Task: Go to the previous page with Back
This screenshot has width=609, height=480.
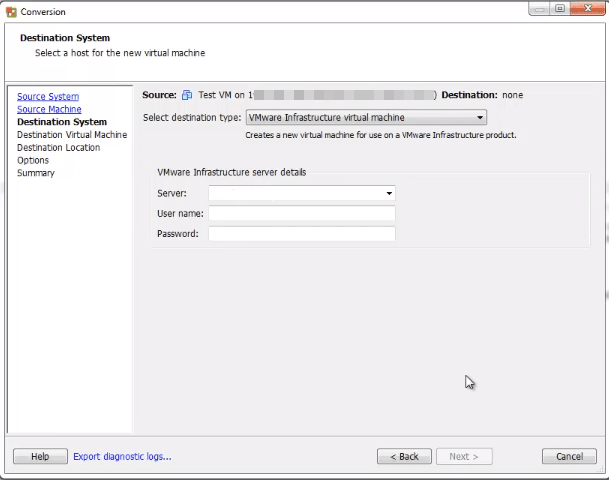Action: click(404, 457)
